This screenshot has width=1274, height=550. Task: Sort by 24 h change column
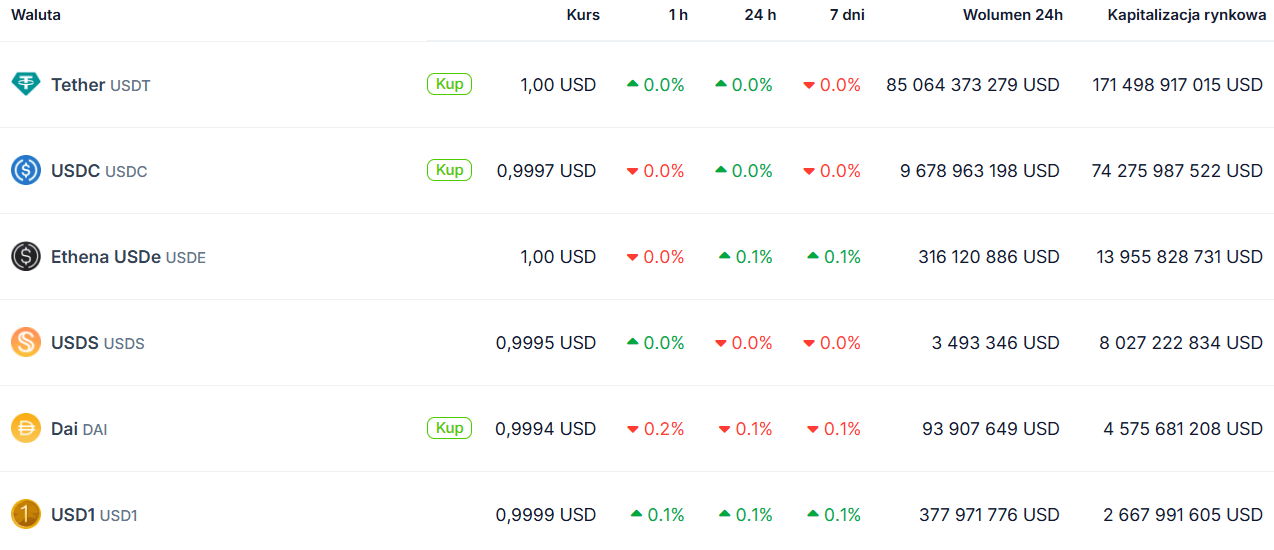pyautogui.click(x=760, y=15)
